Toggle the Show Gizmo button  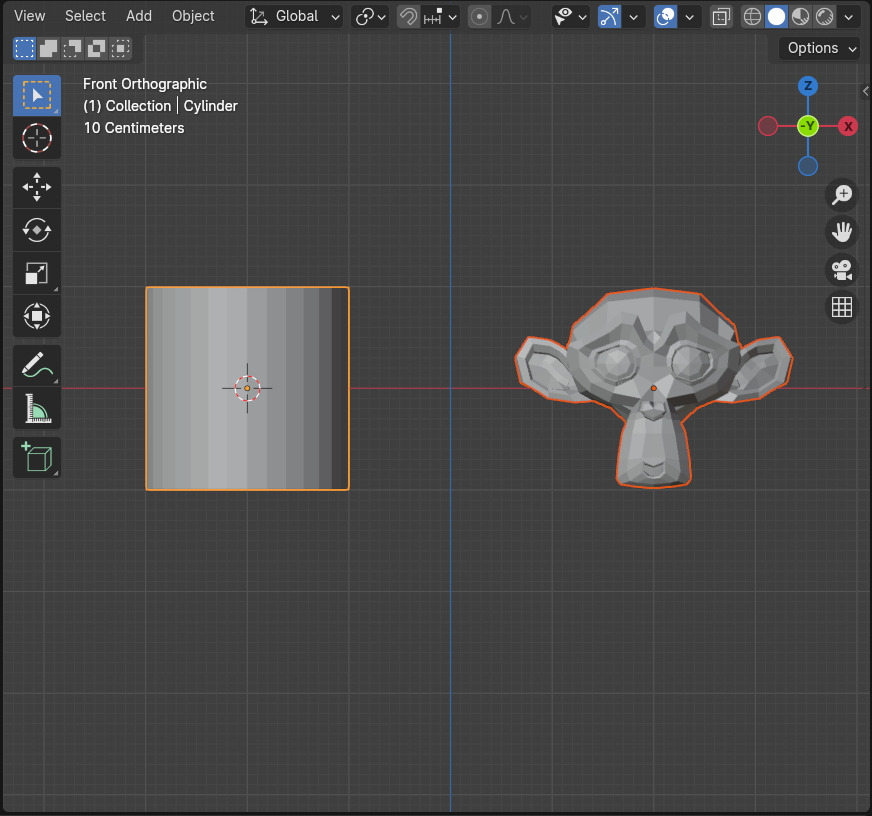pos(610,17)
